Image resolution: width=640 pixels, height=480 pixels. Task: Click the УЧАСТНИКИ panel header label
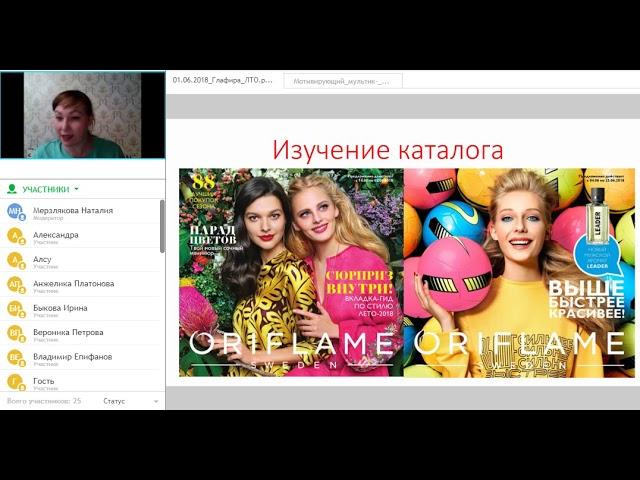tap(46, 189)
